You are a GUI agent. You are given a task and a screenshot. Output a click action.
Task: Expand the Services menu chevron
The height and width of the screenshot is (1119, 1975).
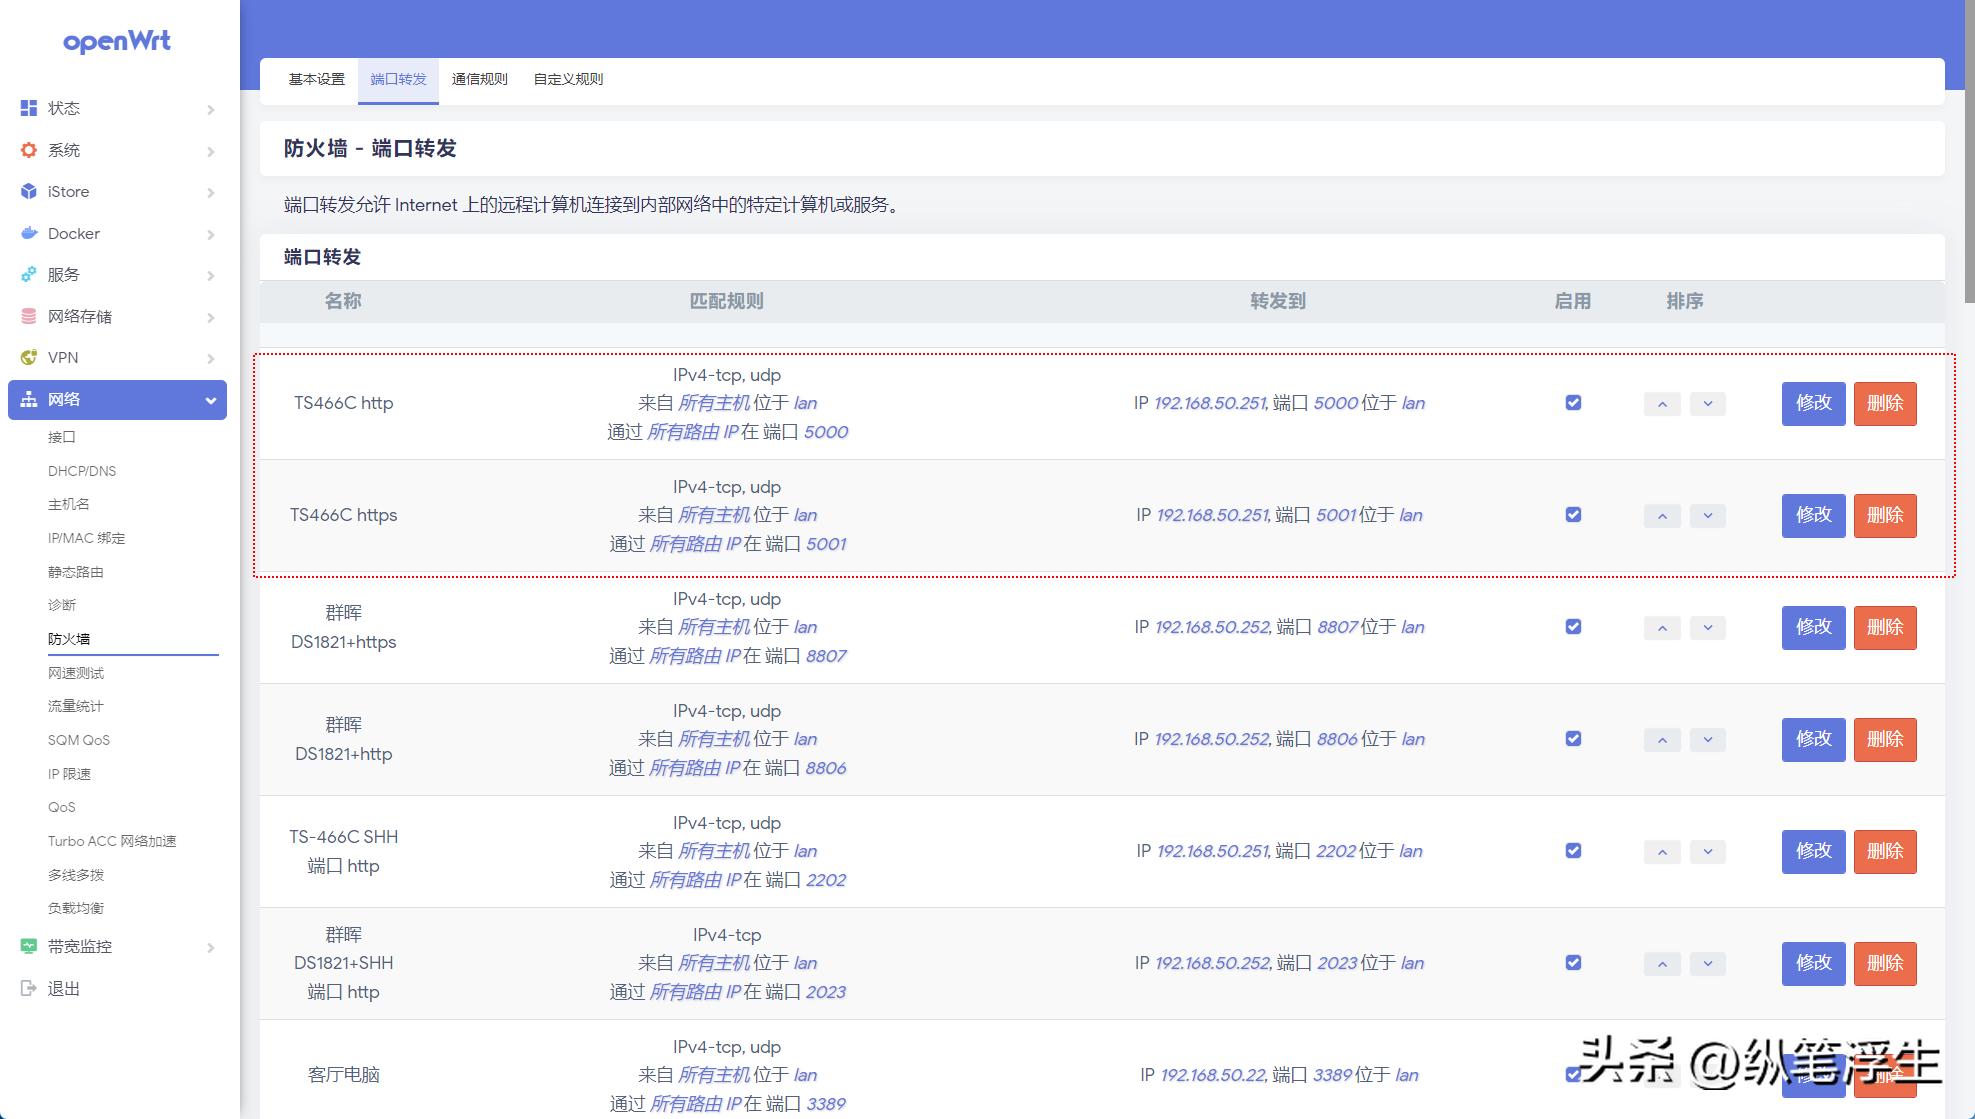pyautogui.click(x=210, y=275)
